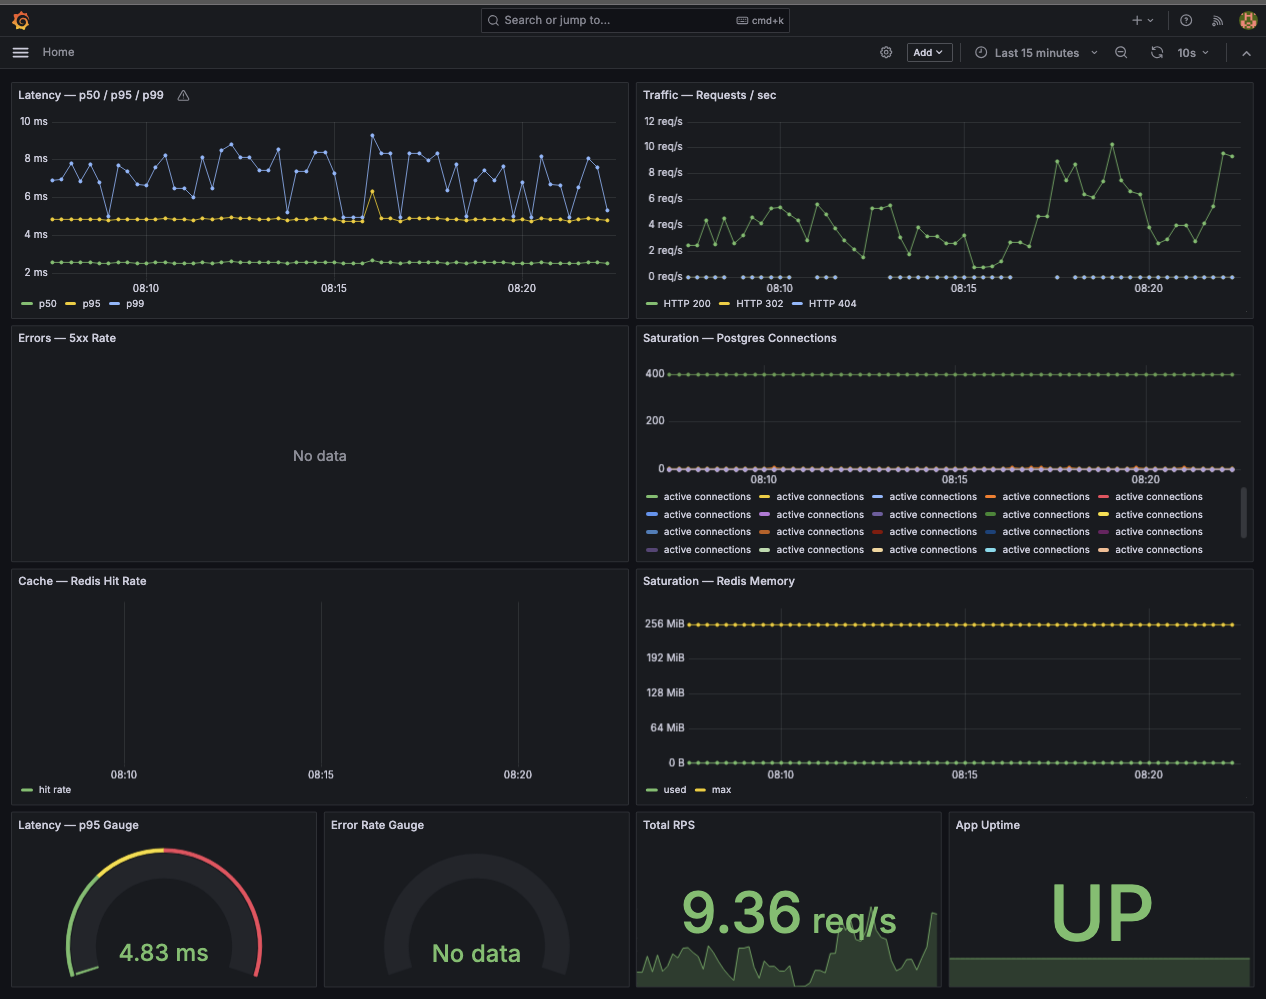Open the hamburger navigation menu
The width and height of the screenshot is (1266, 999).
tap(20, 52)
